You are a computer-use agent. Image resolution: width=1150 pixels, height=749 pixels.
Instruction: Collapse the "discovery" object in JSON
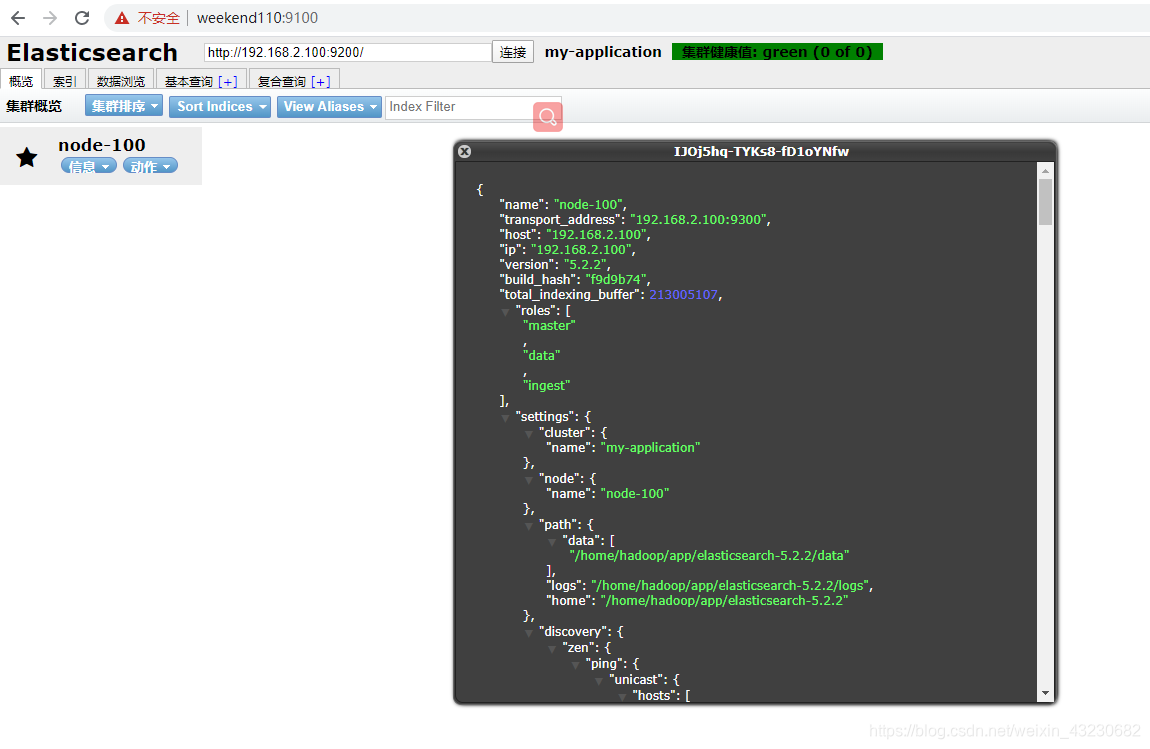(x=529, y=632)
